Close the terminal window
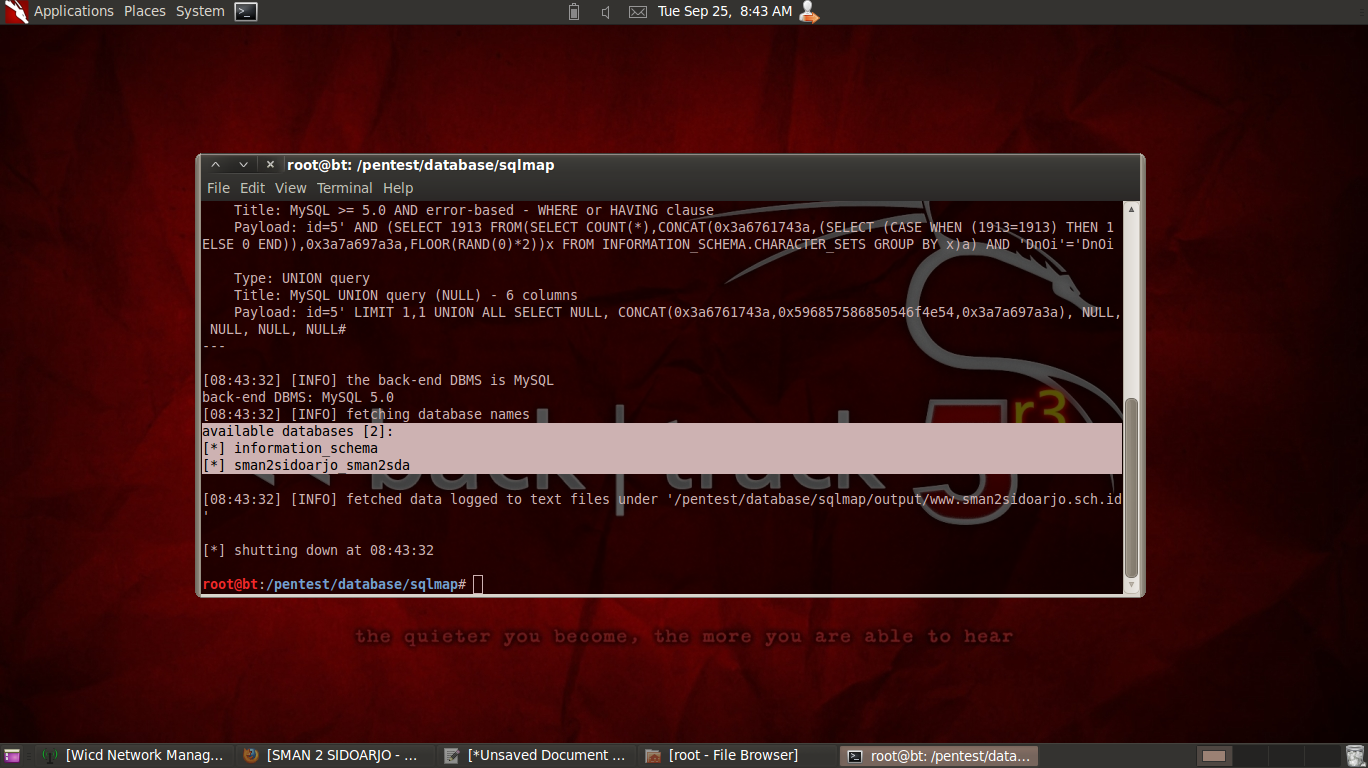1368x768 pixels. (270, 165)
